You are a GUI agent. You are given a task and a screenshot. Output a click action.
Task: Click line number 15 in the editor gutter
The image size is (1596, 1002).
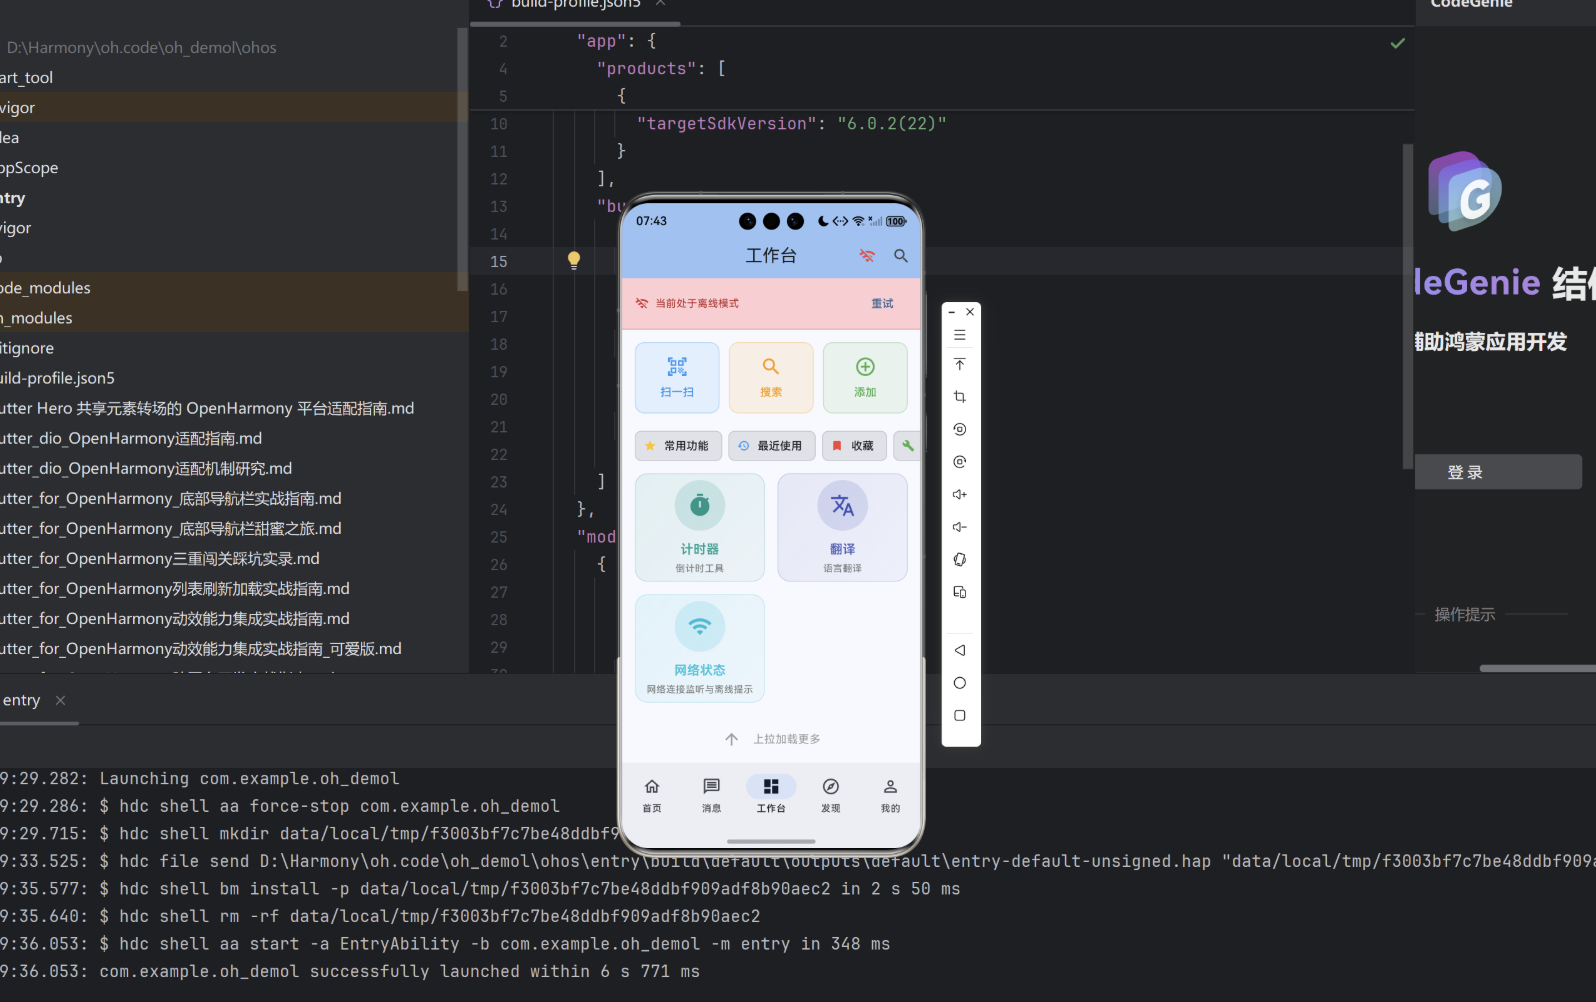coord(499,261)
